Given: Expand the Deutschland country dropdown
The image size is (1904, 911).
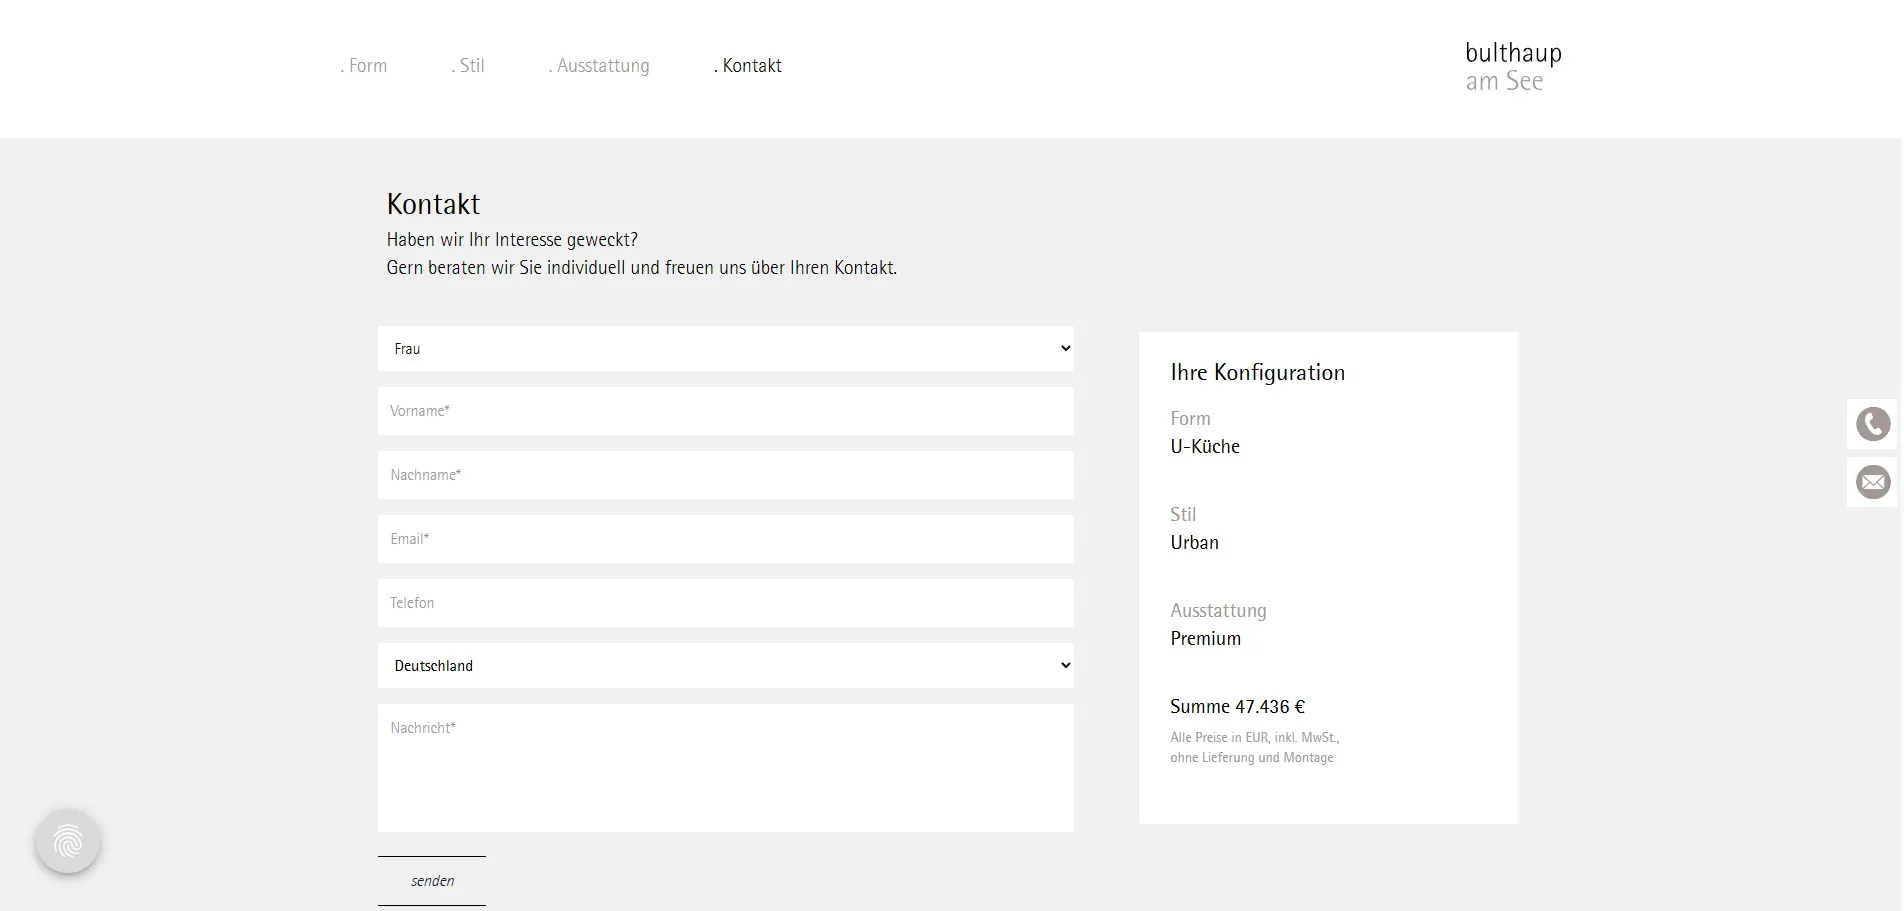Looking at the screenshot, I should (725, 666).
